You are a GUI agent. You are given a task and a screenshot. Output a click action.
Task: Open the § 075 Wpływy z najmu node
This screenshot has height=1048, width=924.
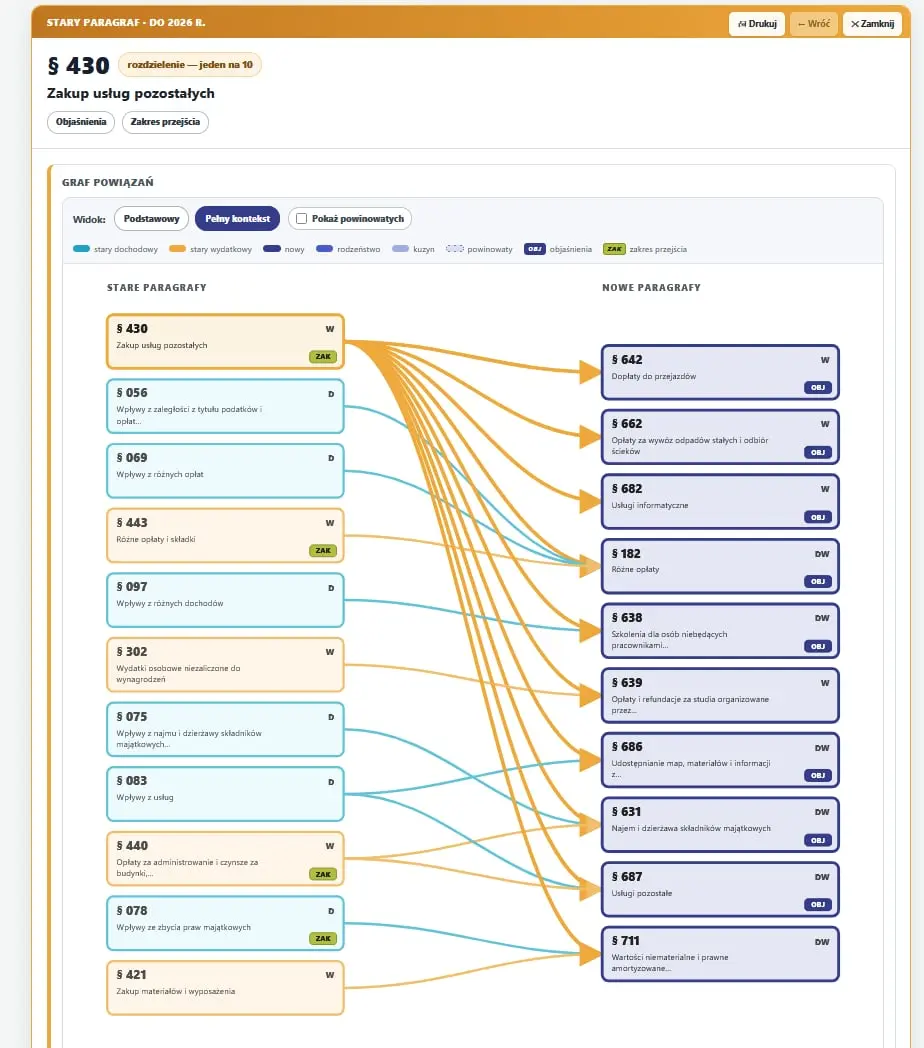point(225,729)
